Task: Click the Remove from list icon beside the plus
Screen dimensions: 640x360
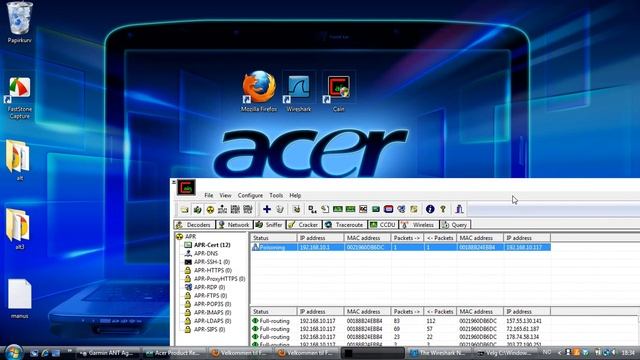Action: [x=280, y=209]
